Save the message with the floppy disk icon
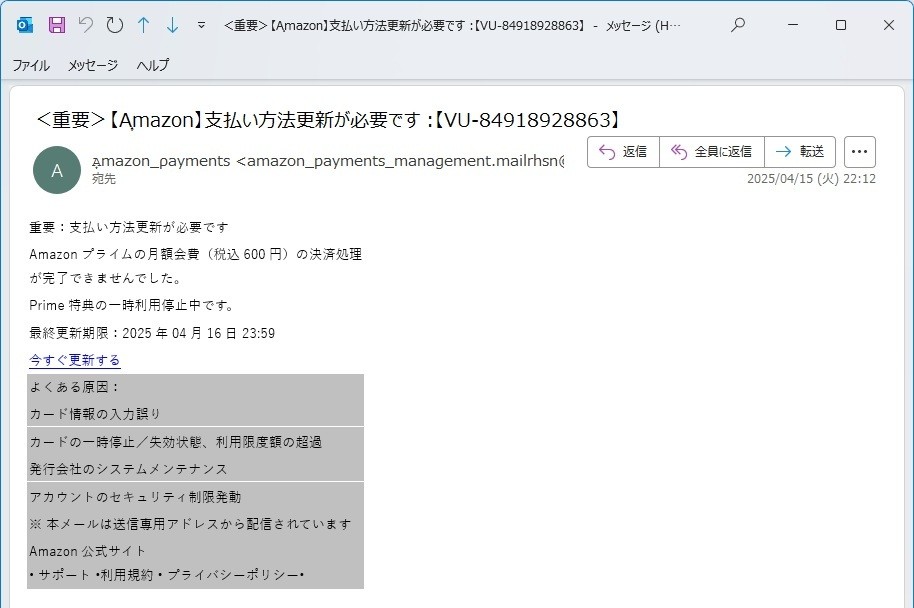Screen dimensions: 914x608 [x=57, y=25]
